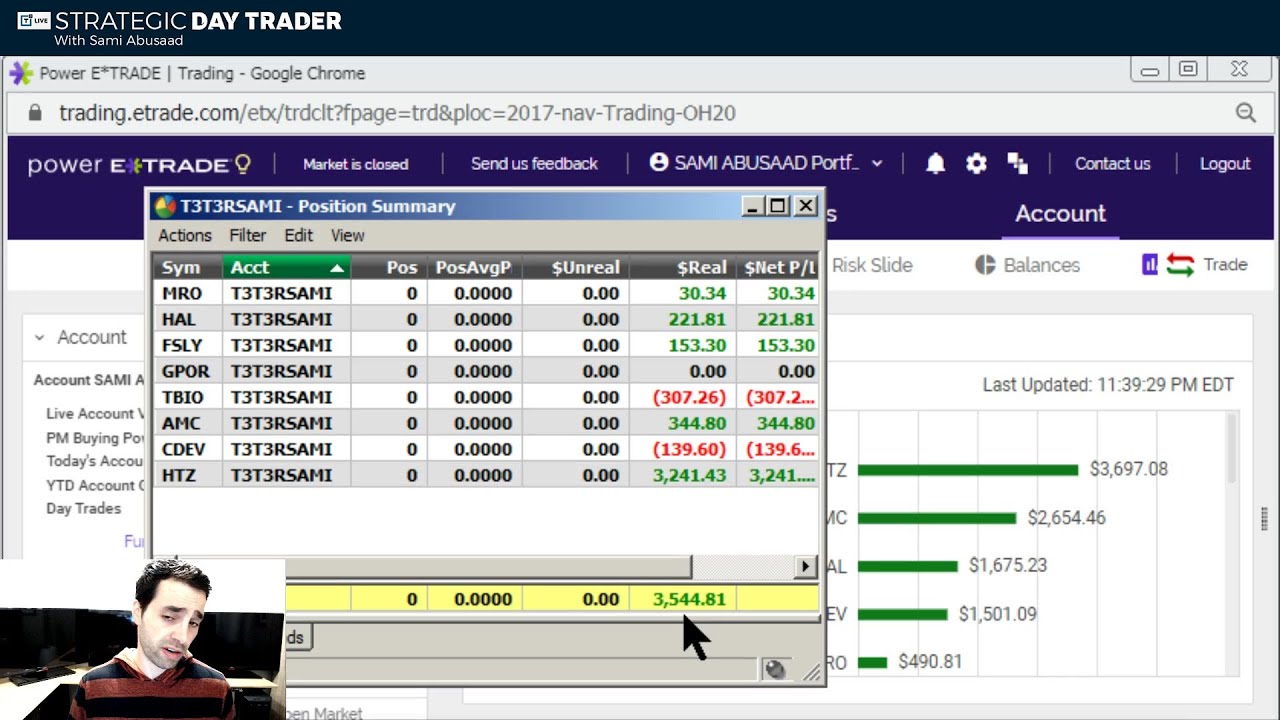Image resolution: width=1280 pixels, height=720 pixels.
Task: Click the Trade button
Action: (1225, 265)
